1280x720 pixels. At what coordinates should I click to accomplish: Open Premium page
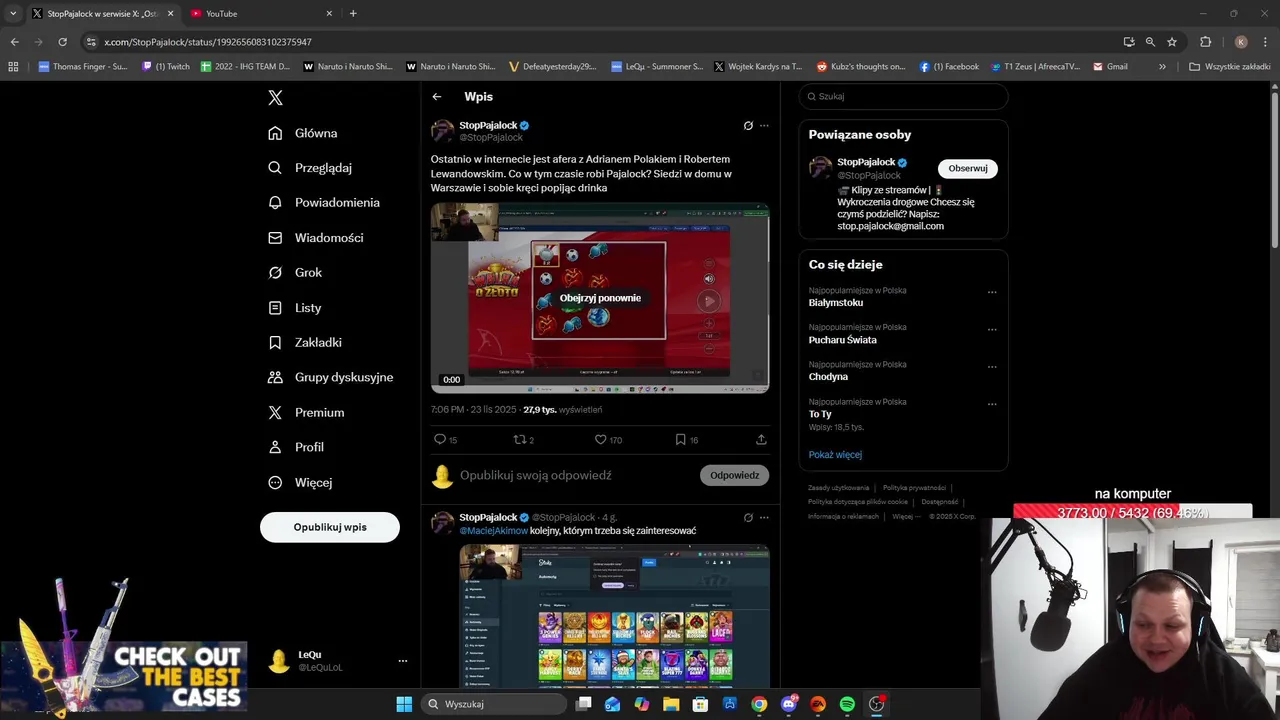coord(306,413)
